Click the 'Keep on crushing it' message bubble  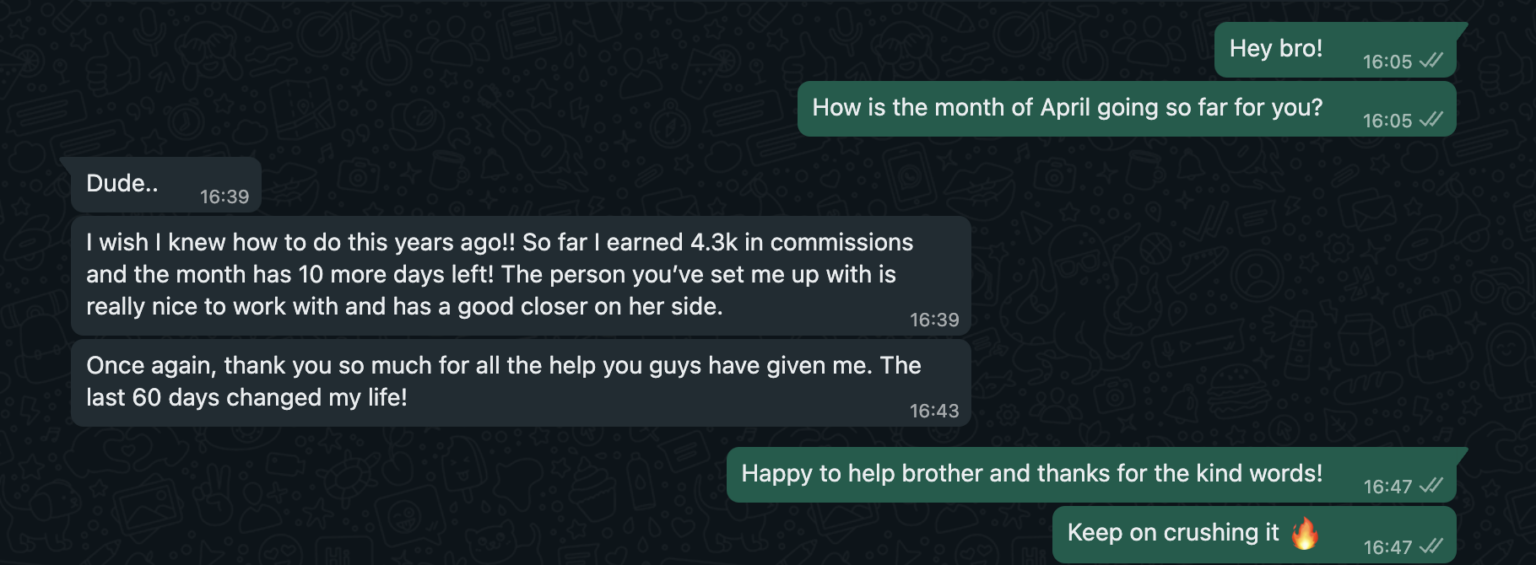pyautogui.click(x=1254, y=534)
